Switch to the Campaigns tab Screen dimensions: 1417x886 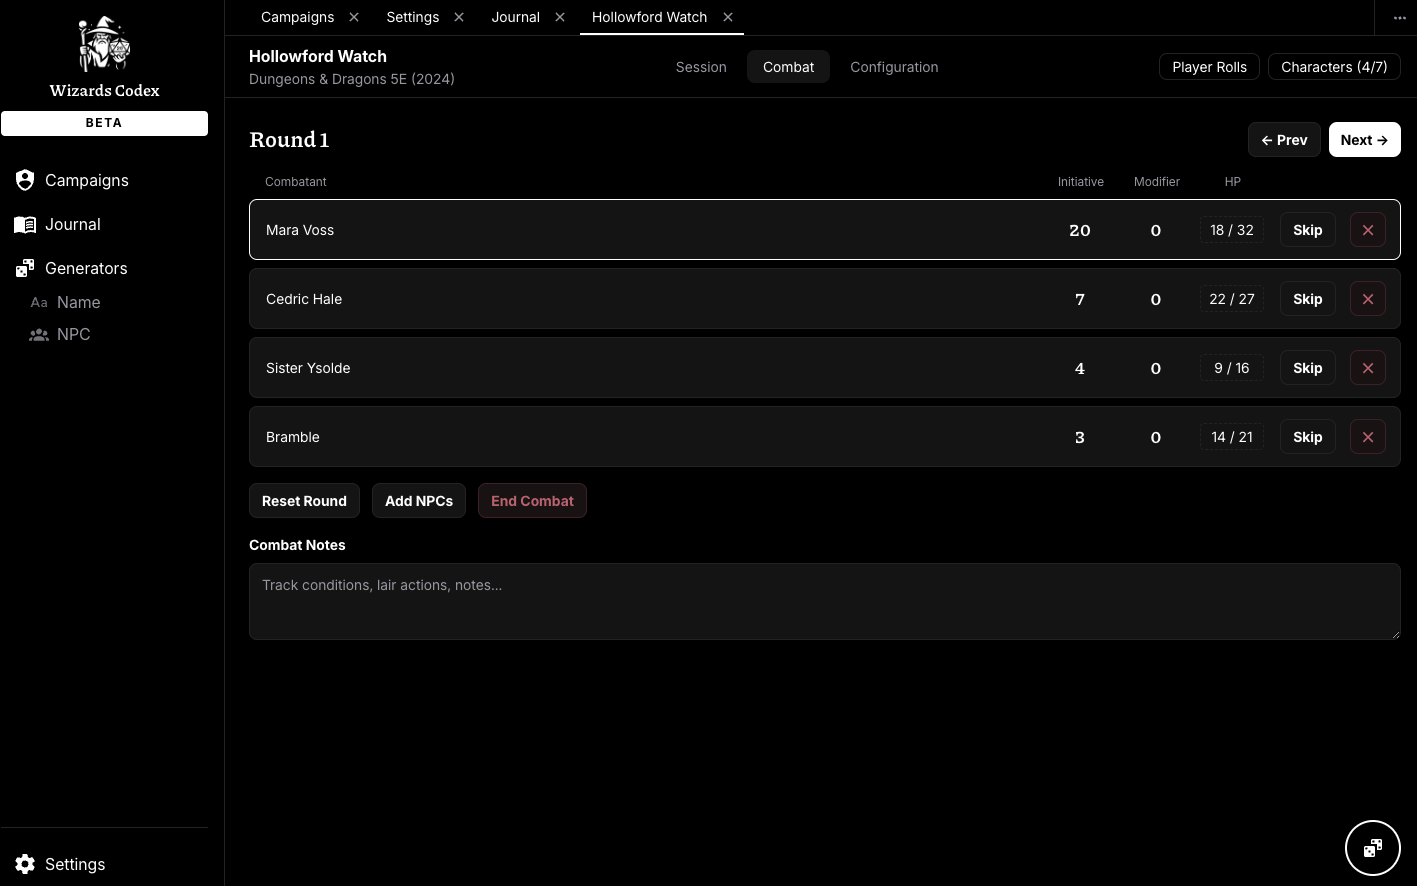click(297, 17)
